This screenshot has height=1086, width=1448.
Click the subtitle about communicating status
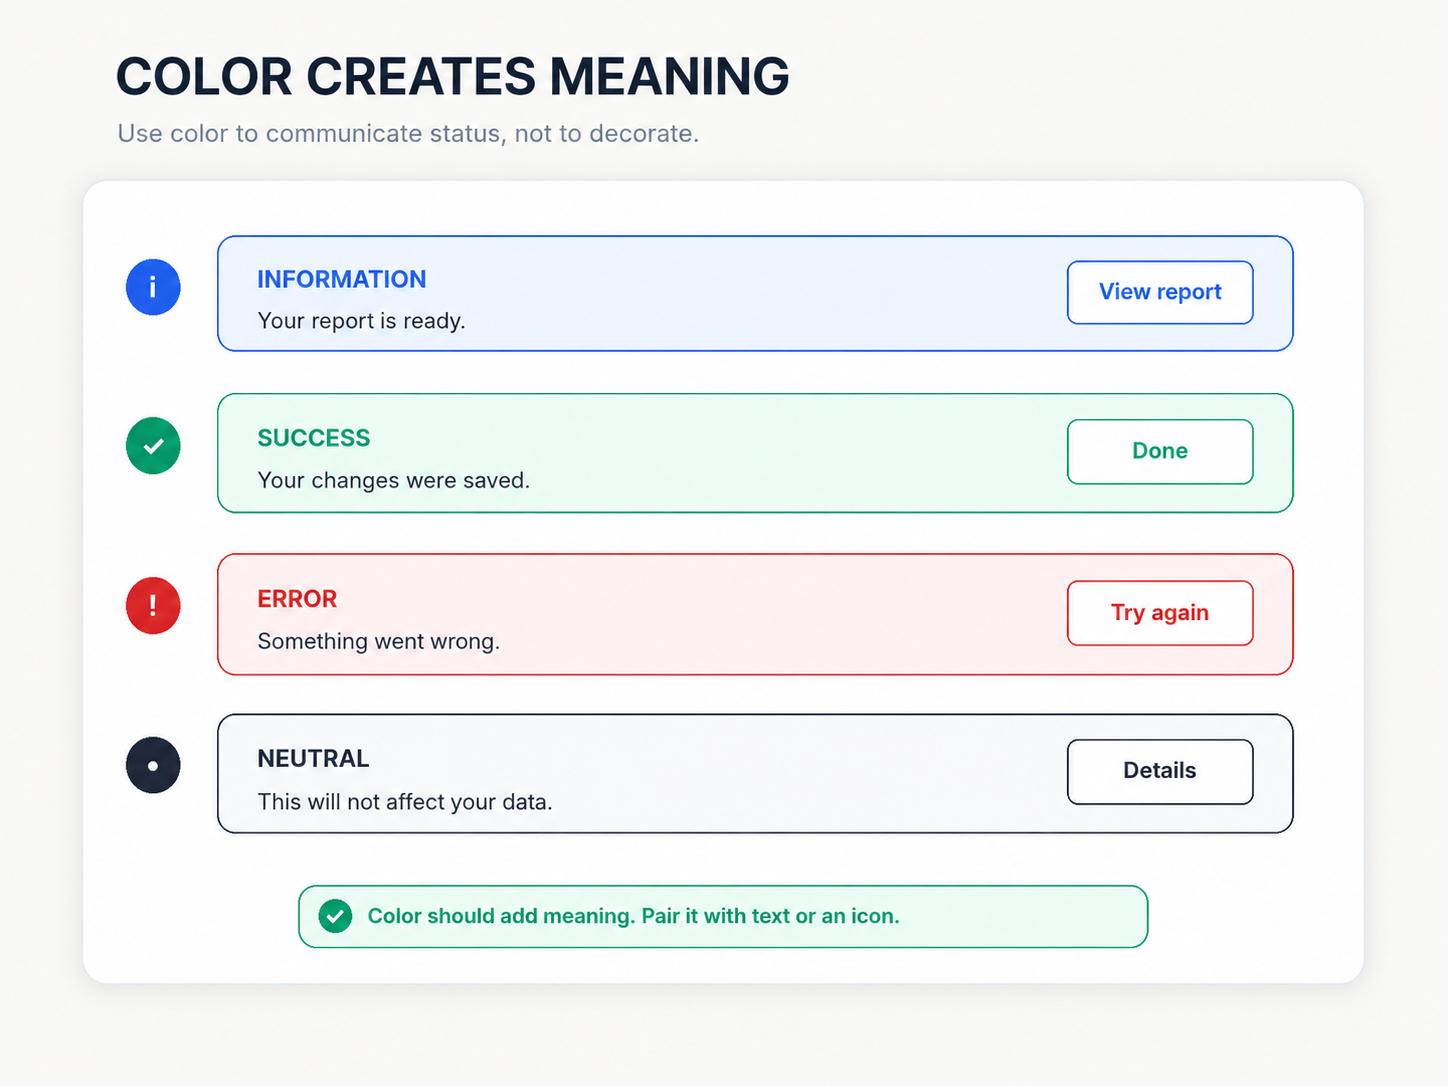(408, 134)
